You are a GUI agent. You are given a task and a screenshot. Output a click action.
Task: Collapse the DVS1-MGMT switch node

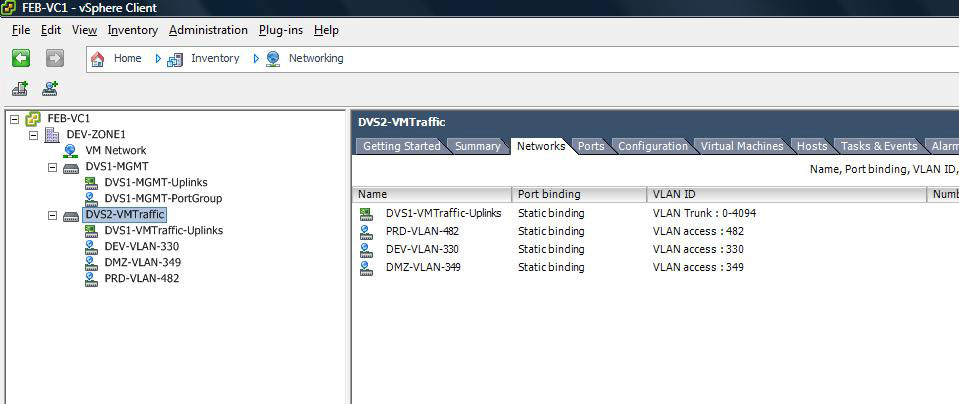click(53, 167)
